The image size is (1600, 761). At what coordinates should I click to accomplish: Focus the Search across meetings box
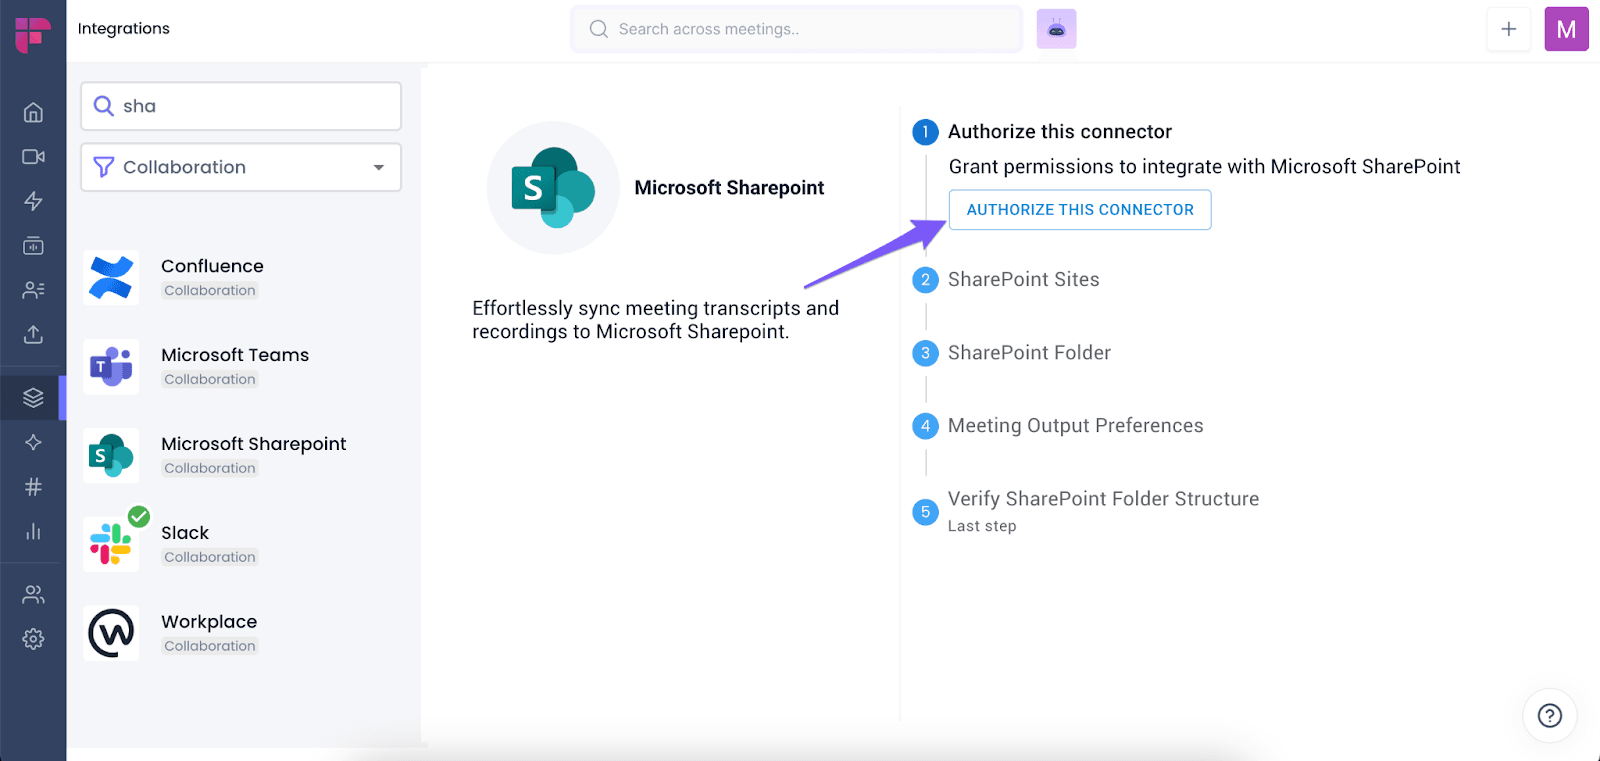click(797, 29)
